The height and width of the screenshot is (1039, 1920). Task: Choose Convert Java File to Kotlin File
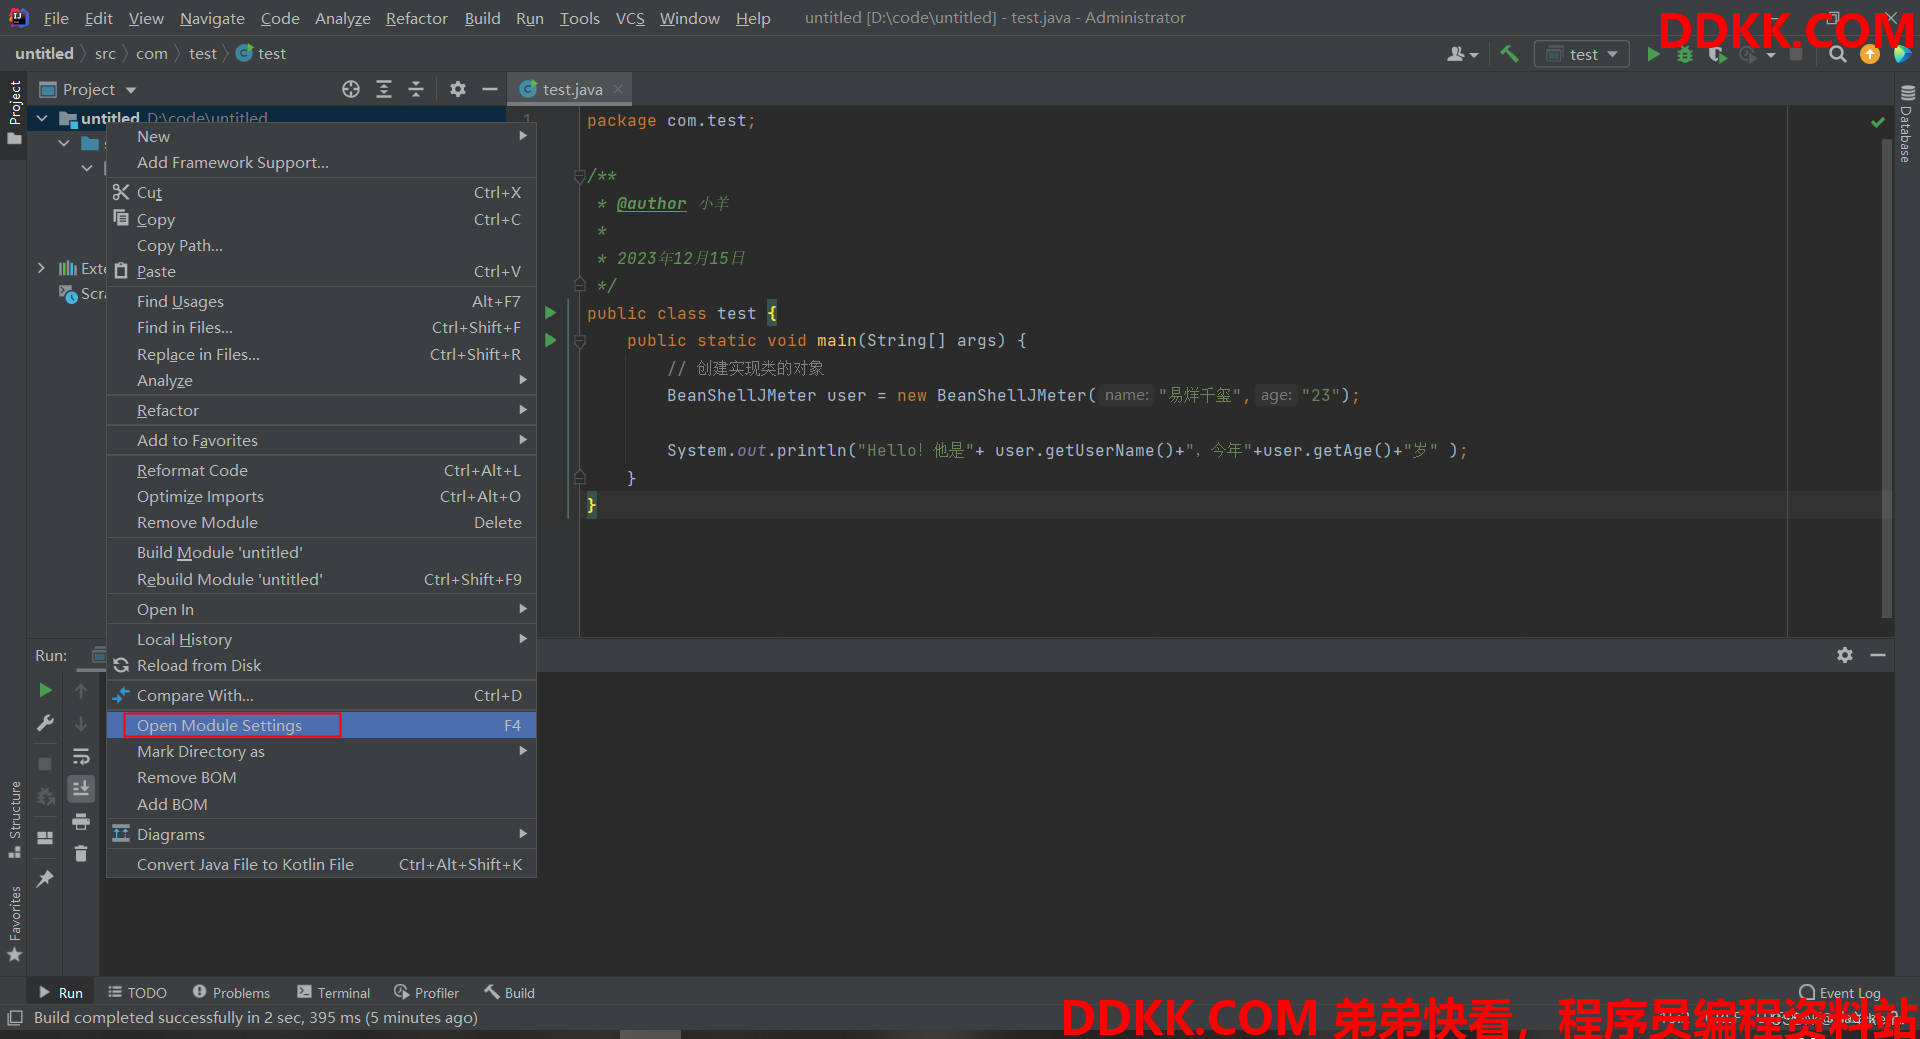(x=321, y=864)
